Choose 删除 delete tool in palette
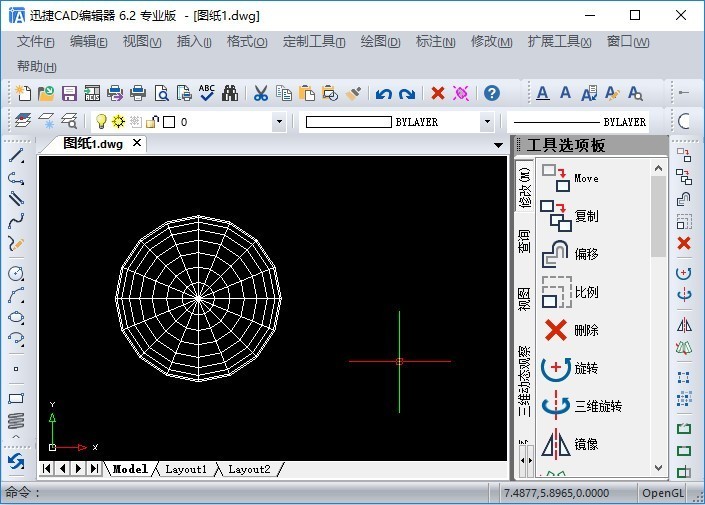 point(570,330)
